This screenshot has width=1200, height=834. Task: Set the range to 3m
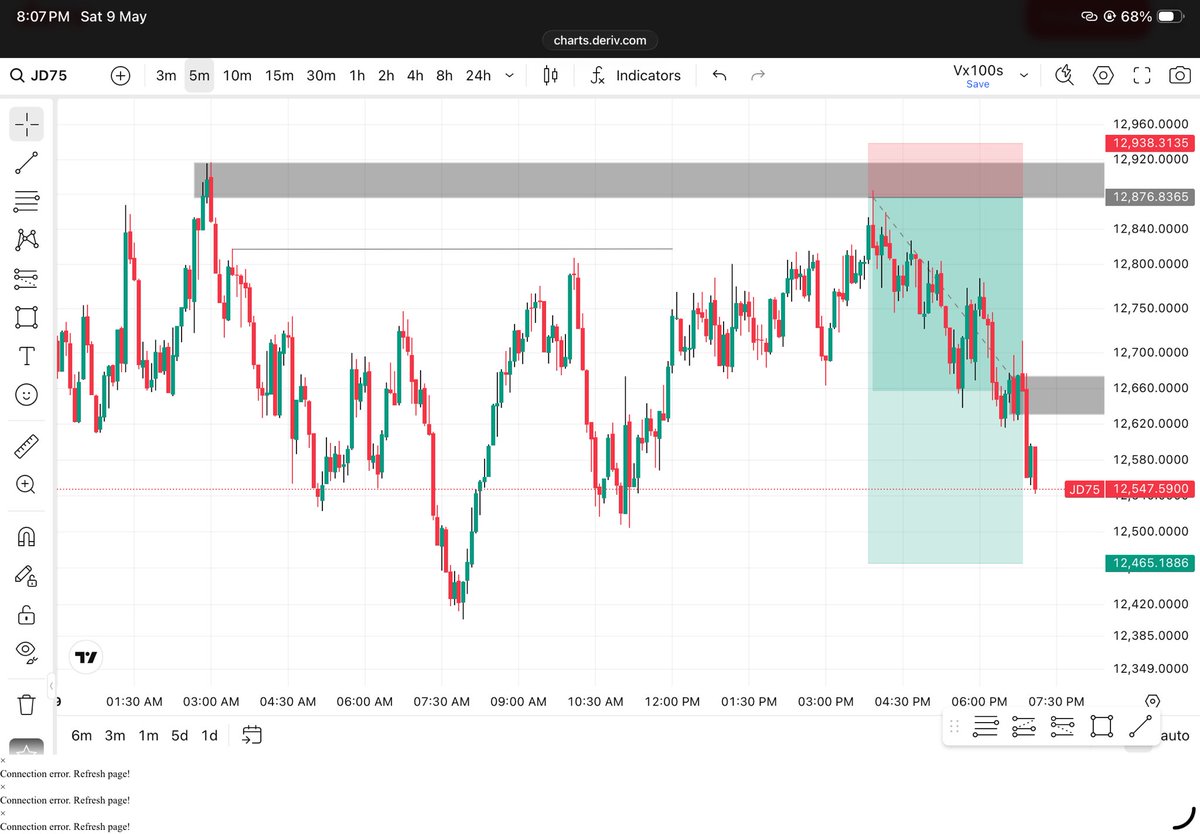point(115,735)
